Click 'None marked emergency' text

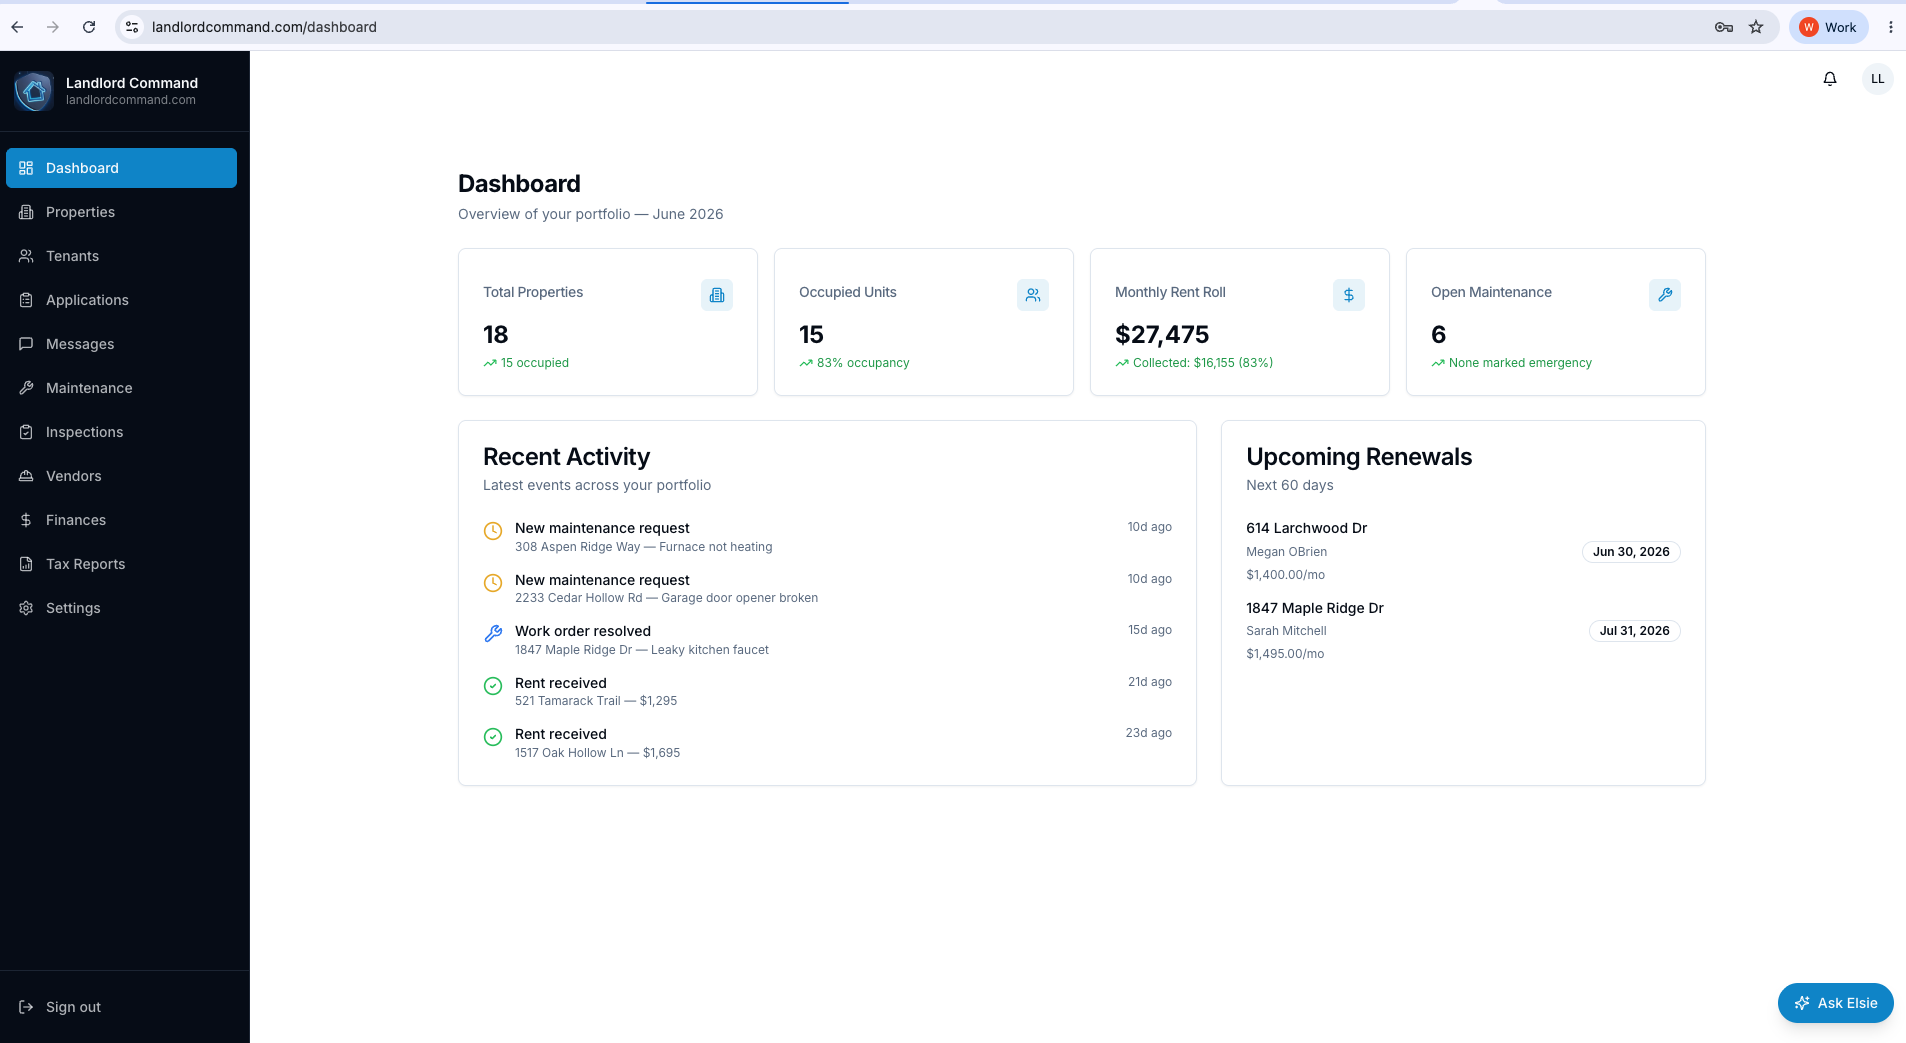pyautogui.click(x=1520, y=363)
